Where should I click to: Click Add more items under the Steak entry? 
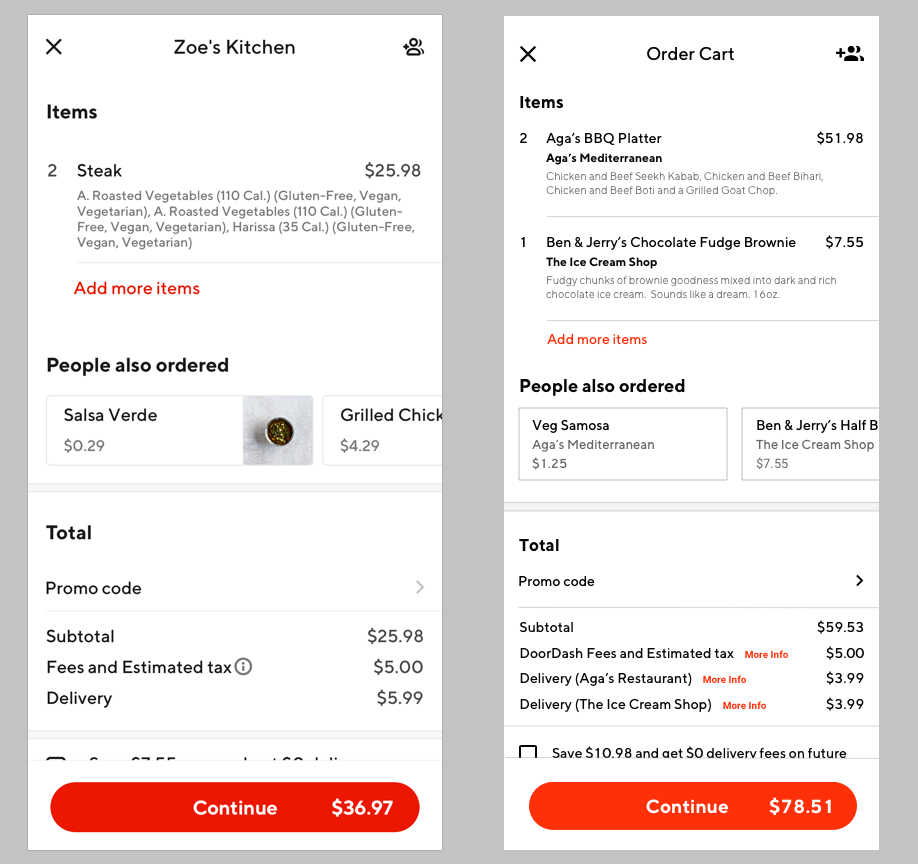coord(137,288)
